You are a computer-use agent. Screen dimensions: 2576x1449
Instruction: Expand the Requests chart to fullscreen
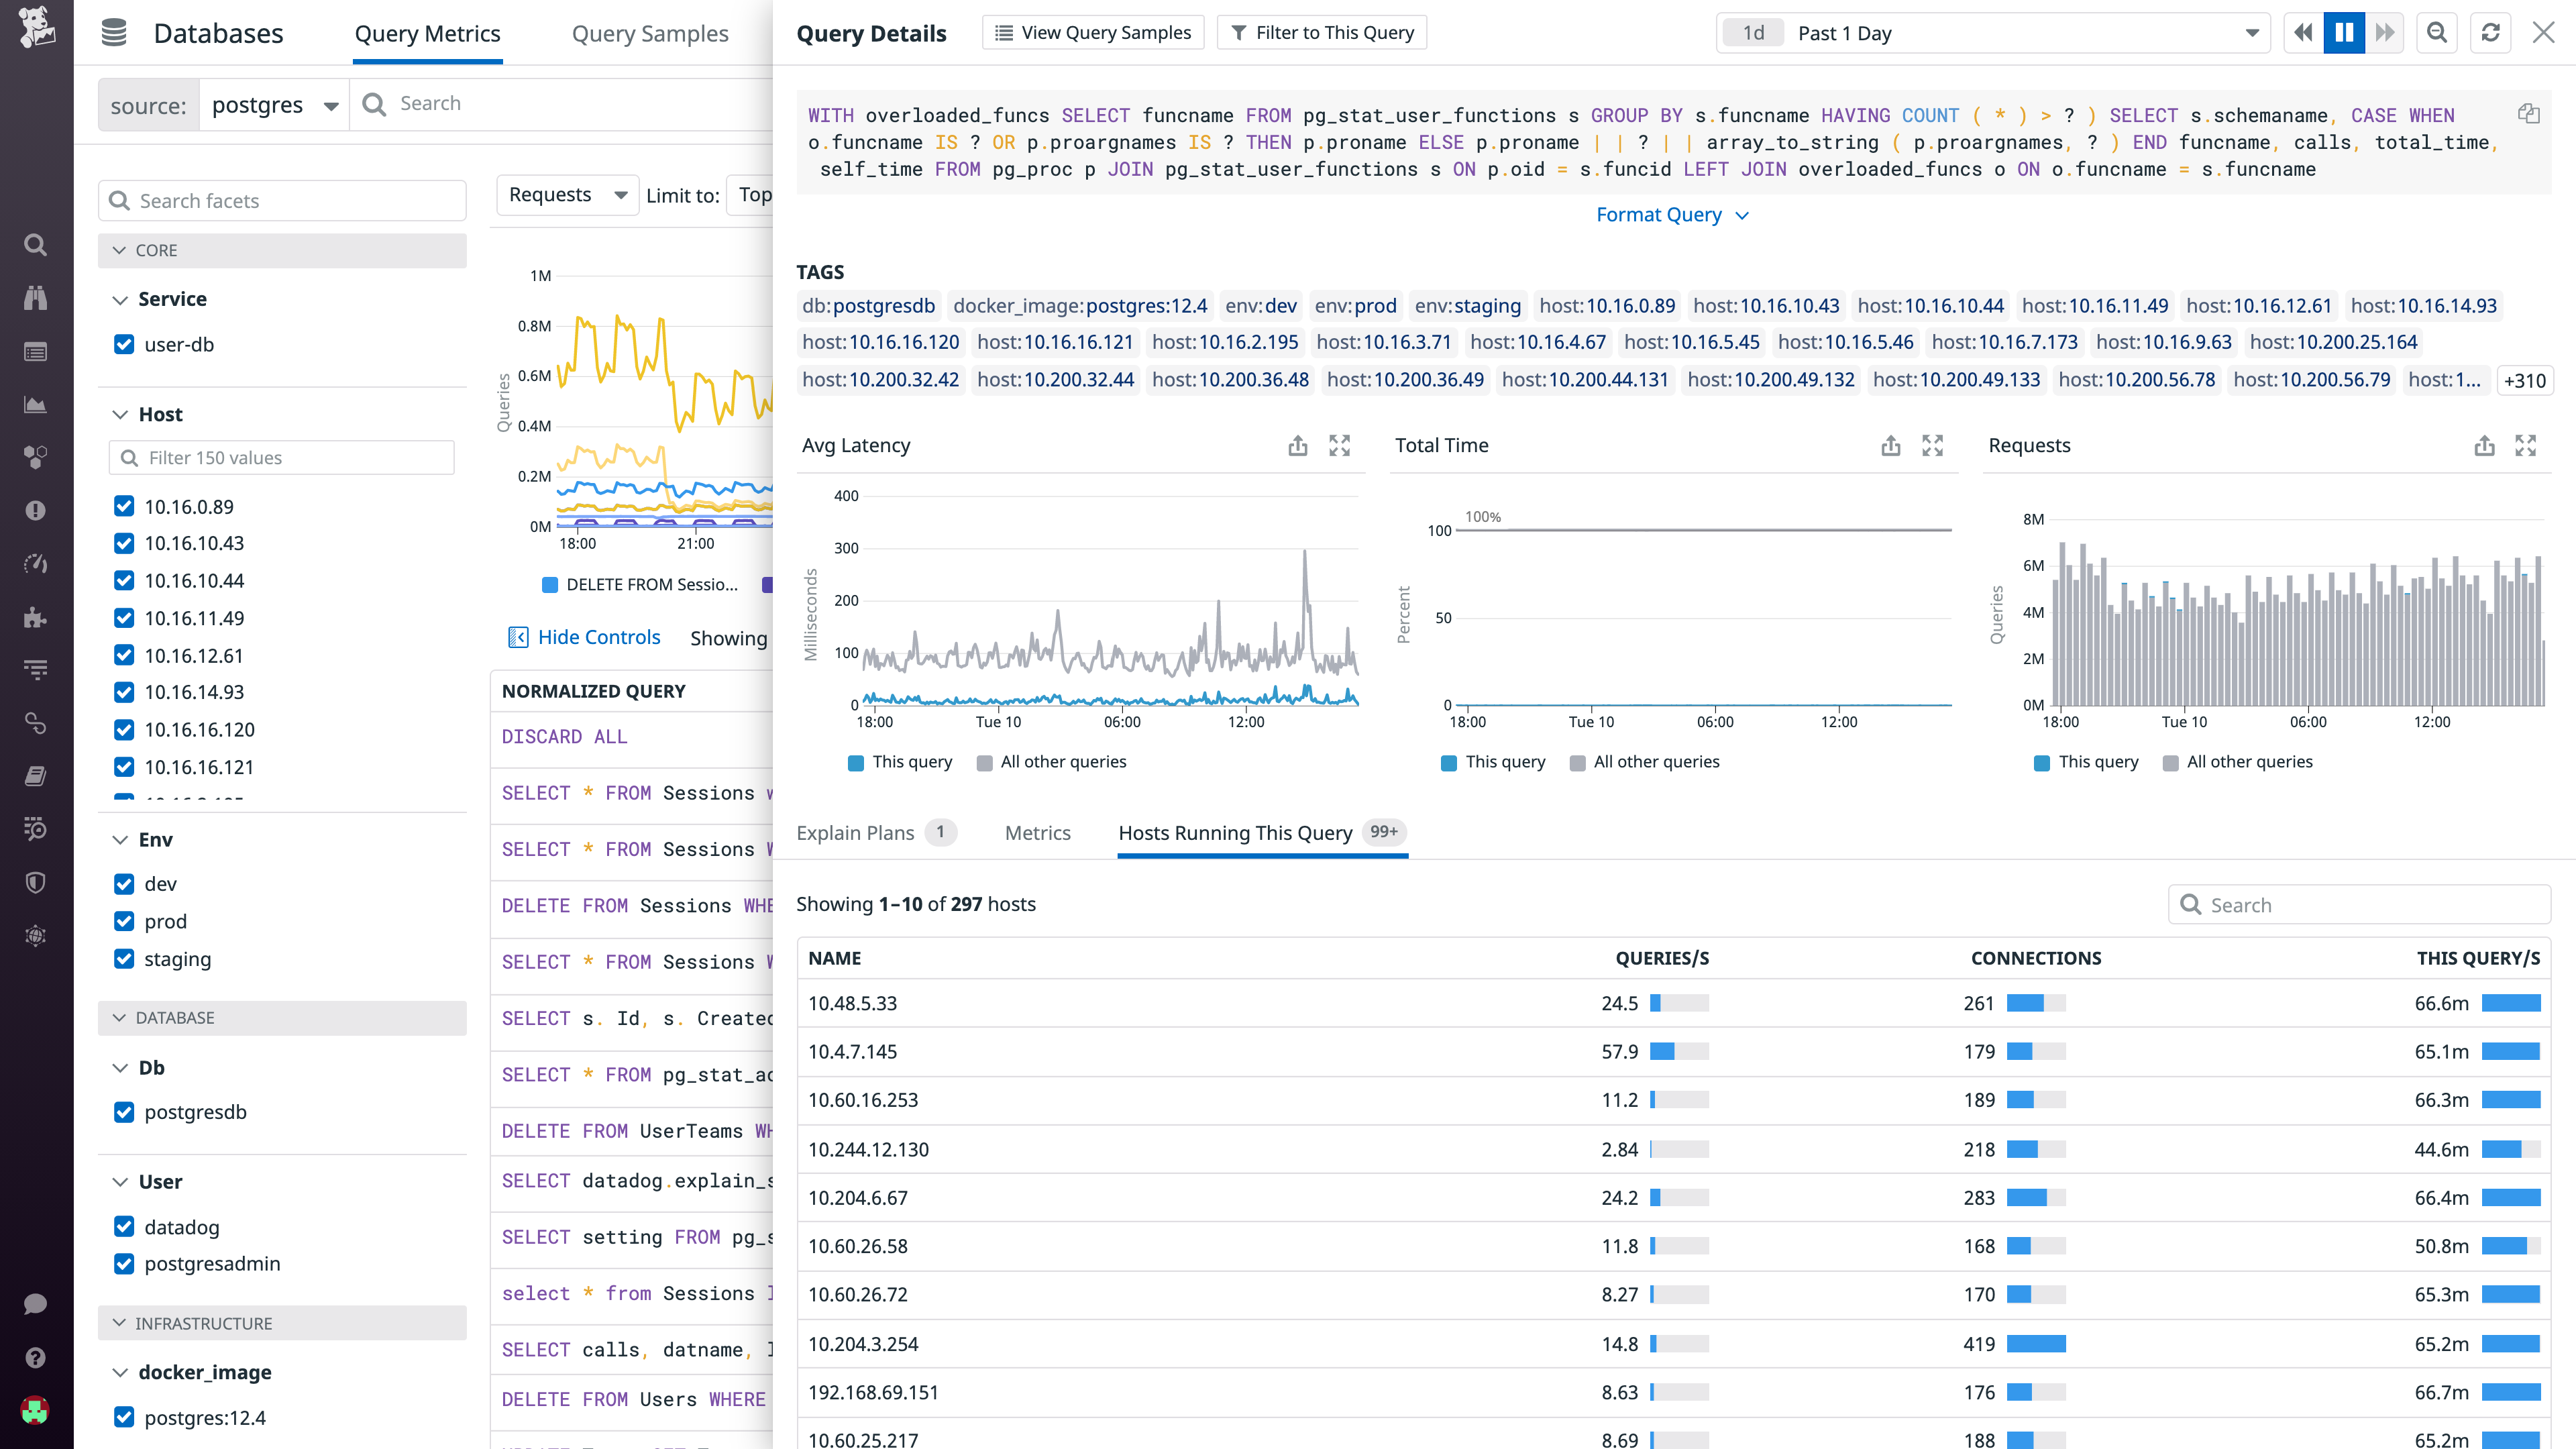(2527, 446)
